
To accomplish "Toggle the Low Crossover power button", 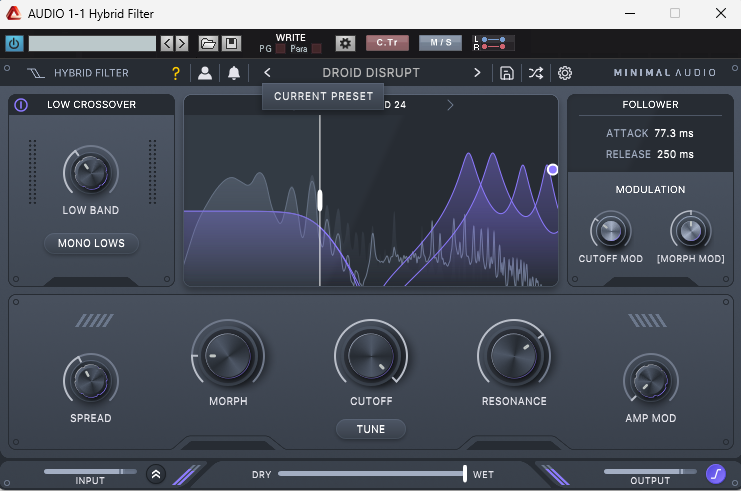I will (x=21, y=104).
